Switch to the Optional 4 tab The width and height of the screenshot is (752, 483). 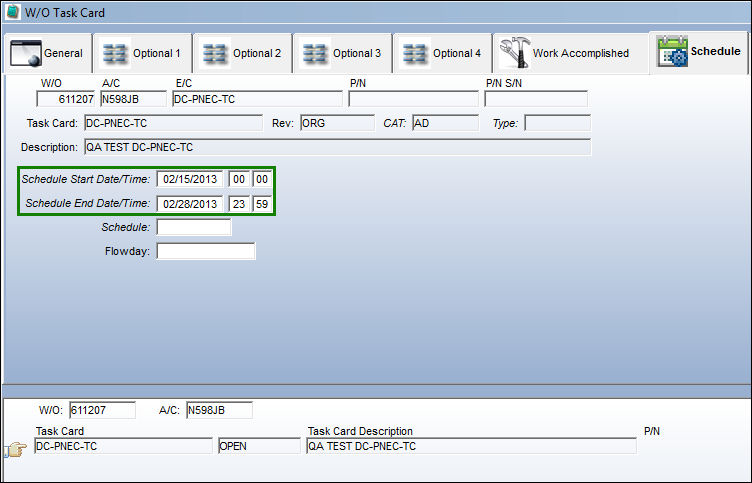[442, 53]
